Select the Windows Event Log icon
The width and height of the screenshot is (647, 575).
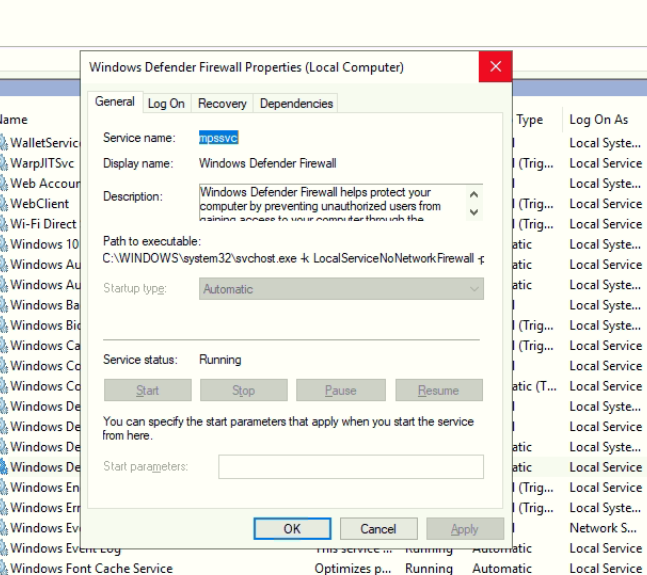pos(4,548)
